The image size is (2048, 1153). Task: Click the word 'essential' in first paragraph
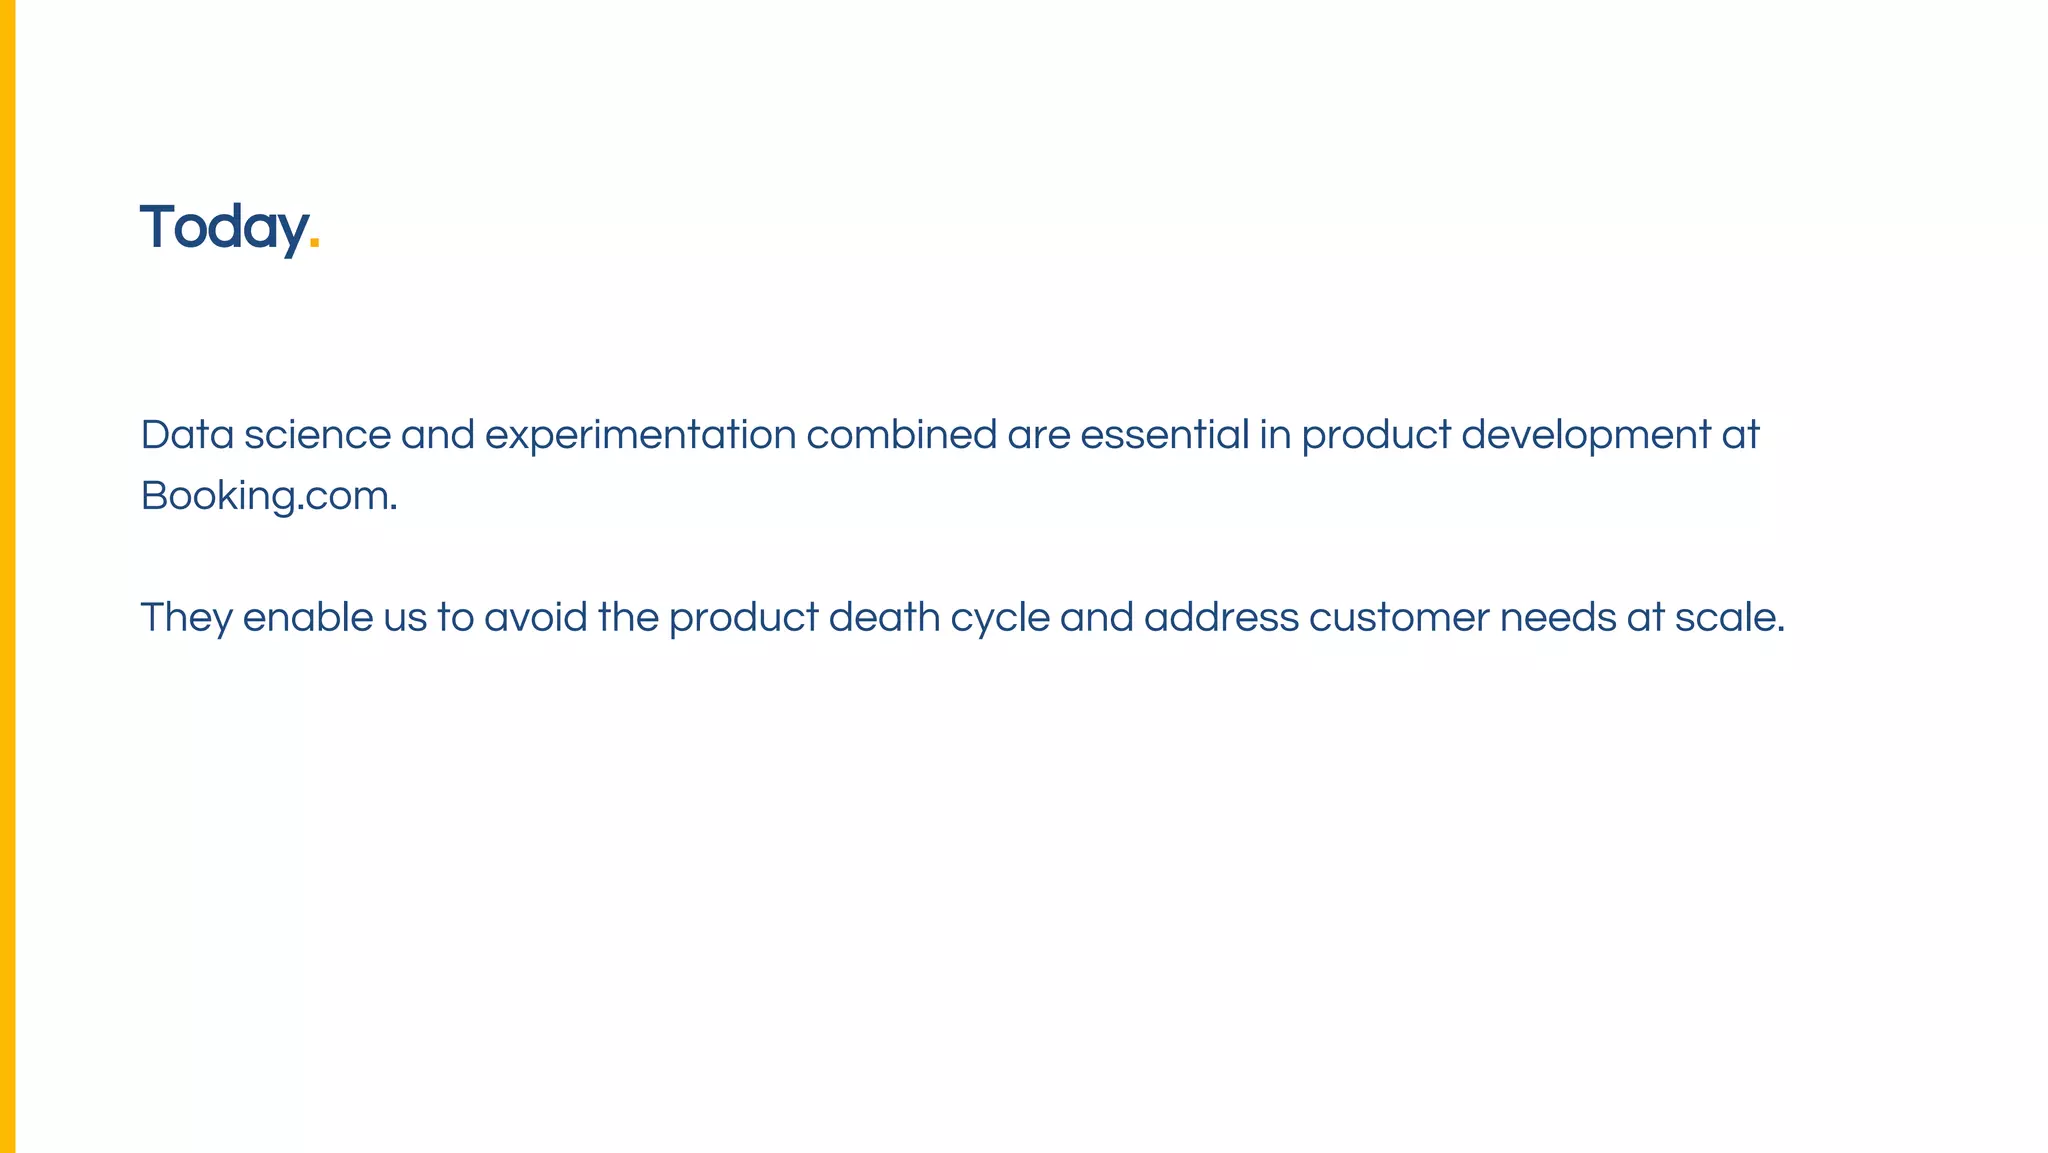[1164, 435]
